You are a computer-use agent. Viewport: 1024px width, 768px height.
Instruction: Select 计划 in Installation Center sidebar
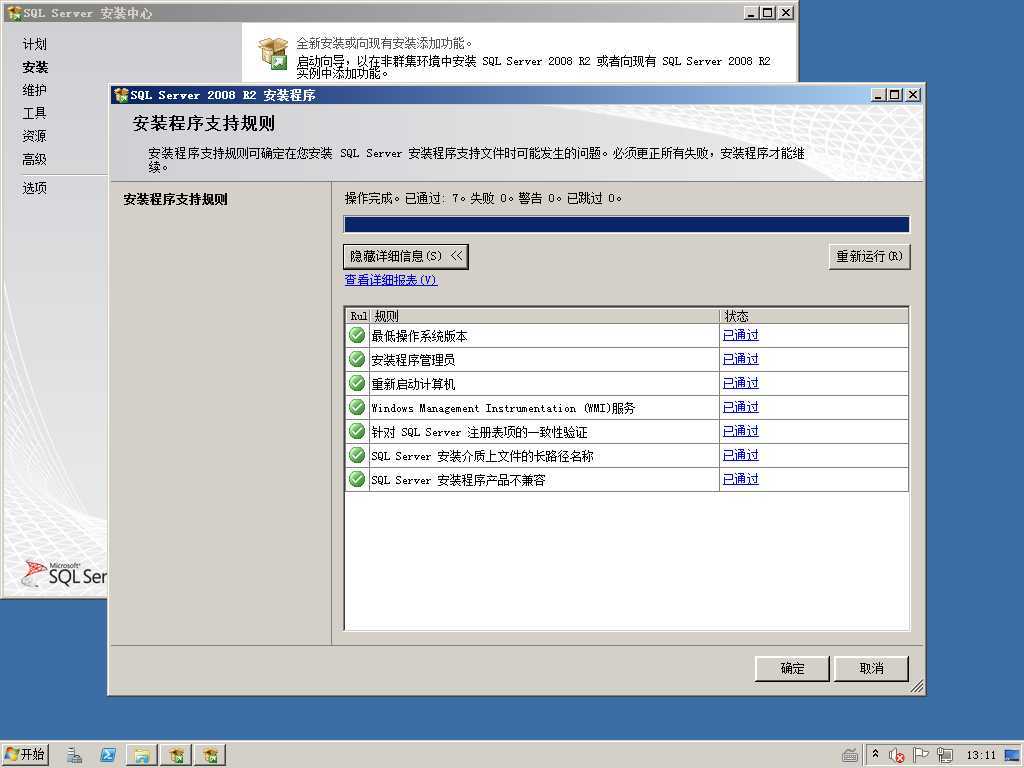(35, 44)
